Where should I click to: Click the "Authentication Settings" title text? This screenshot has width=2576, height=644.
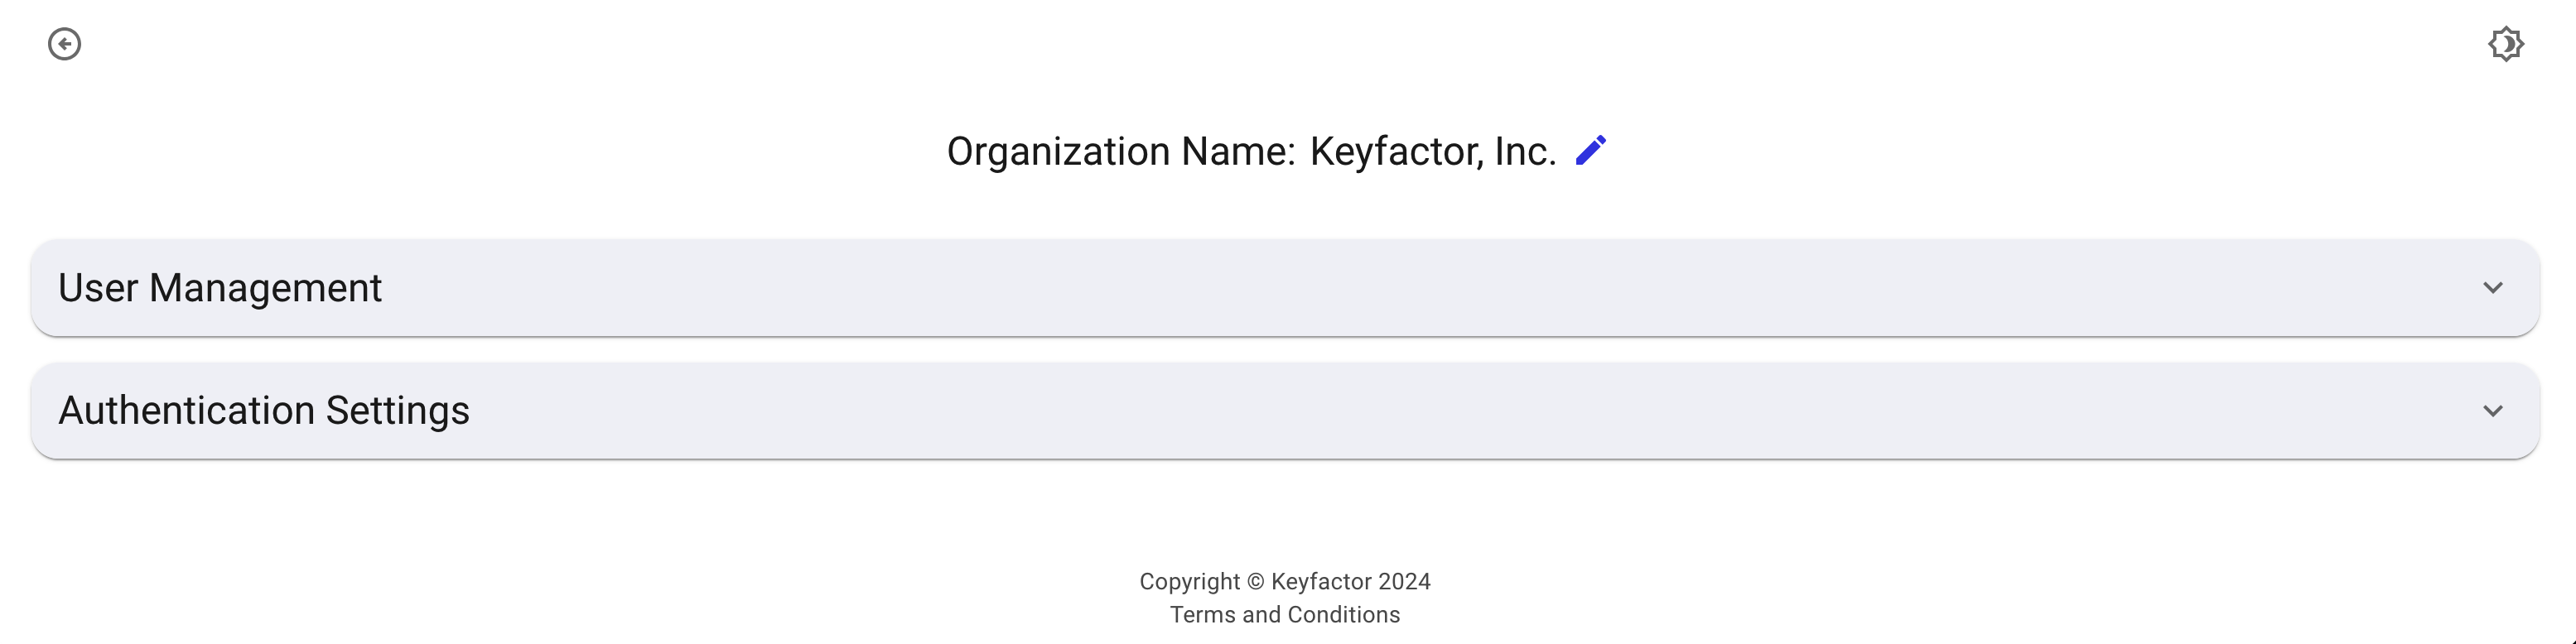[x=264, y=411]
